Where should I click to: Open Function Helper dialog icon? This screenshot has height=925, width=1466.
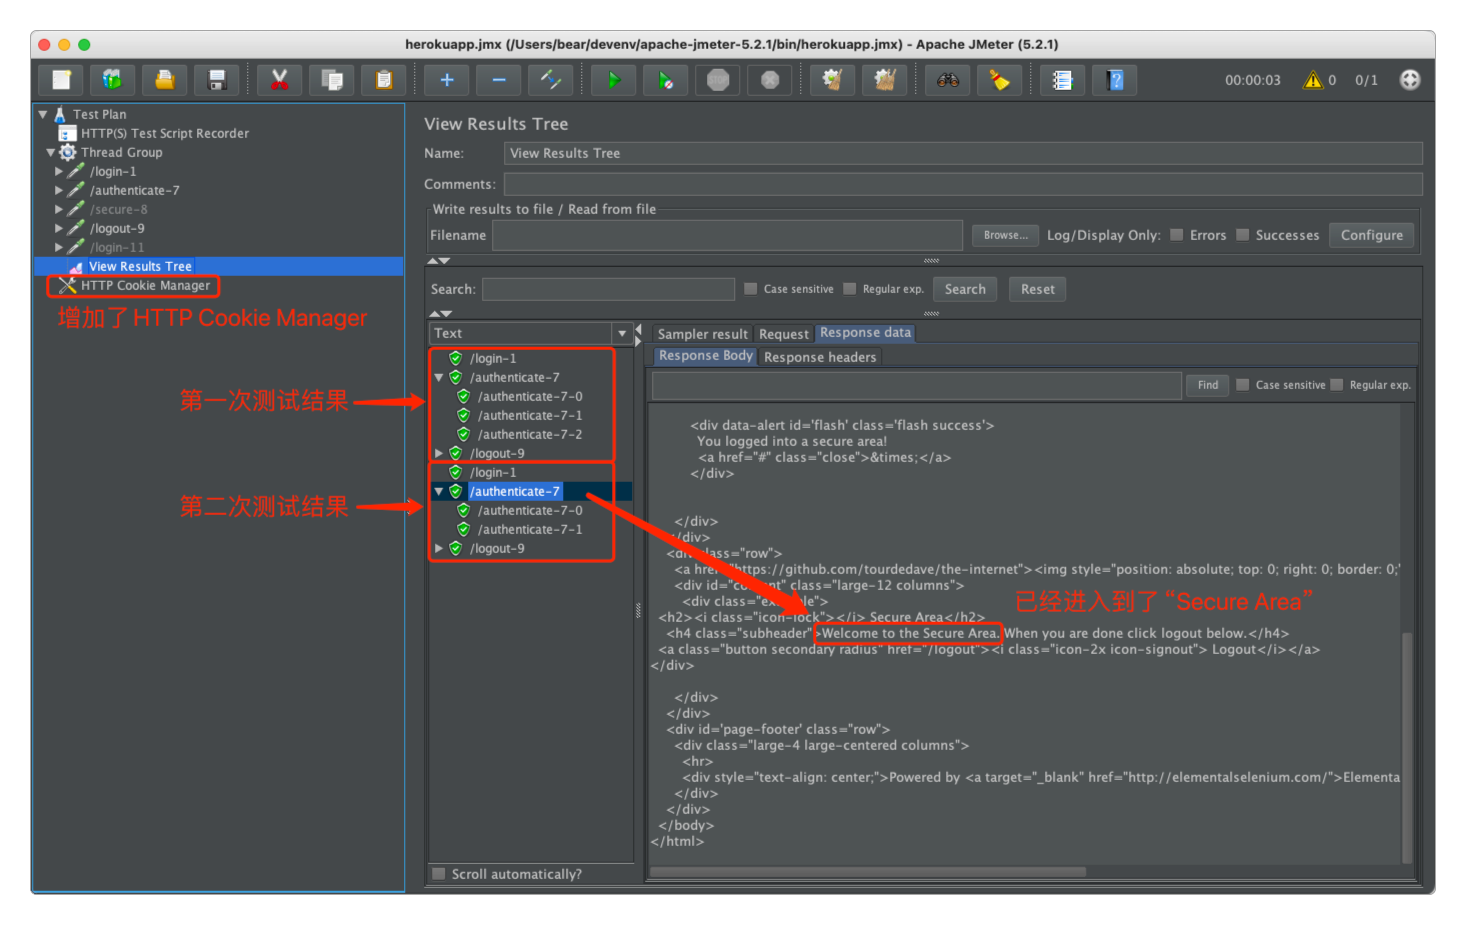(1063, 80)
